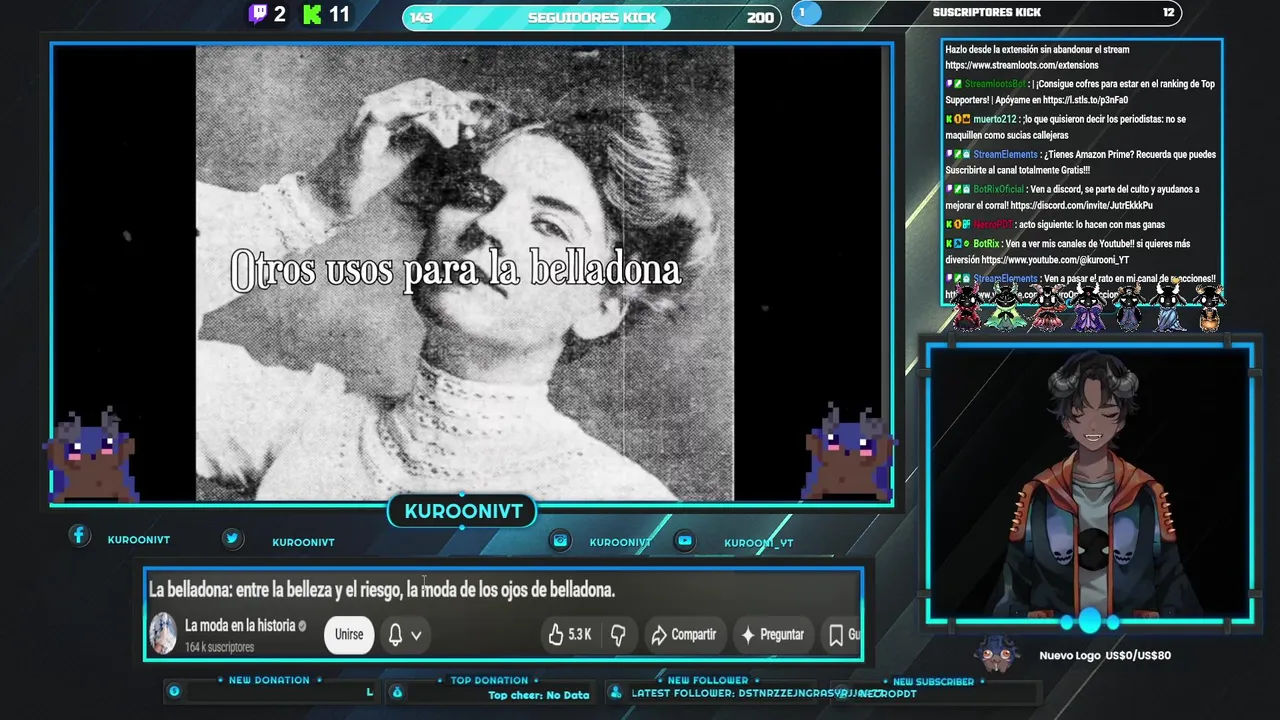Click the small avatar beside Nuevo Logo
The image size is (1280, 720).
tap(996, 653)
